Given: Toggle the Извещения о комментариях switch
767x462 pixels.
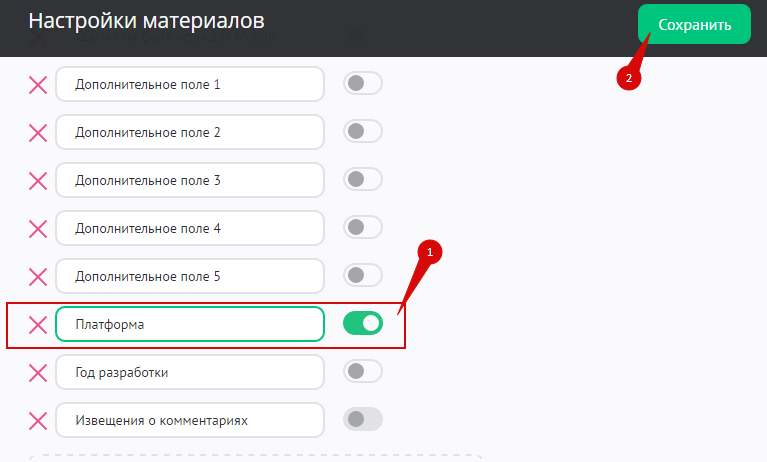Looking at the screenshot, I should tap(362, 420).
